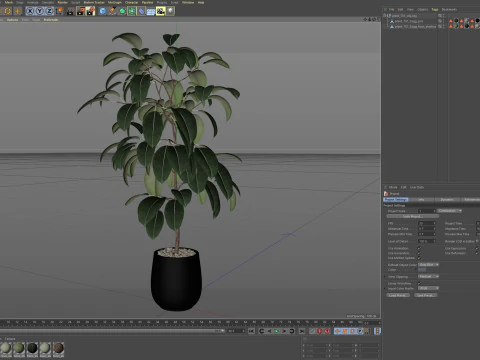Switch to the Dynamics tab in attributes
The height and width of the screenshot is (360, 480).
pos(447,199)
